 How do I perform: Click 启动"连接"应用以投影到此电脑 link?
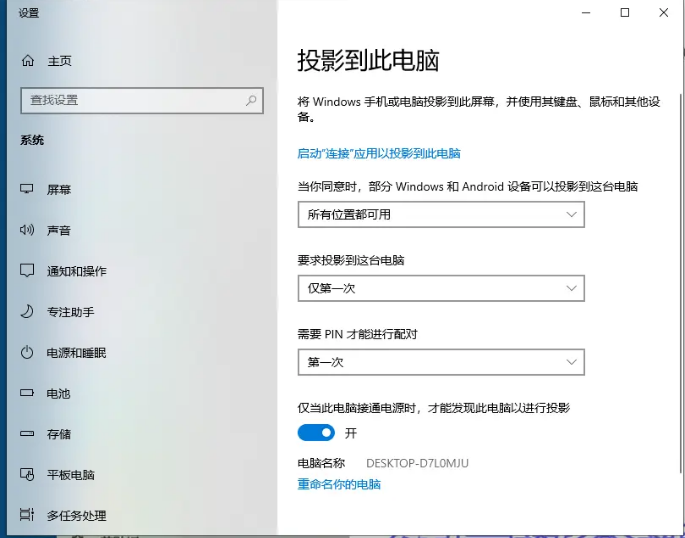point(379,153)
